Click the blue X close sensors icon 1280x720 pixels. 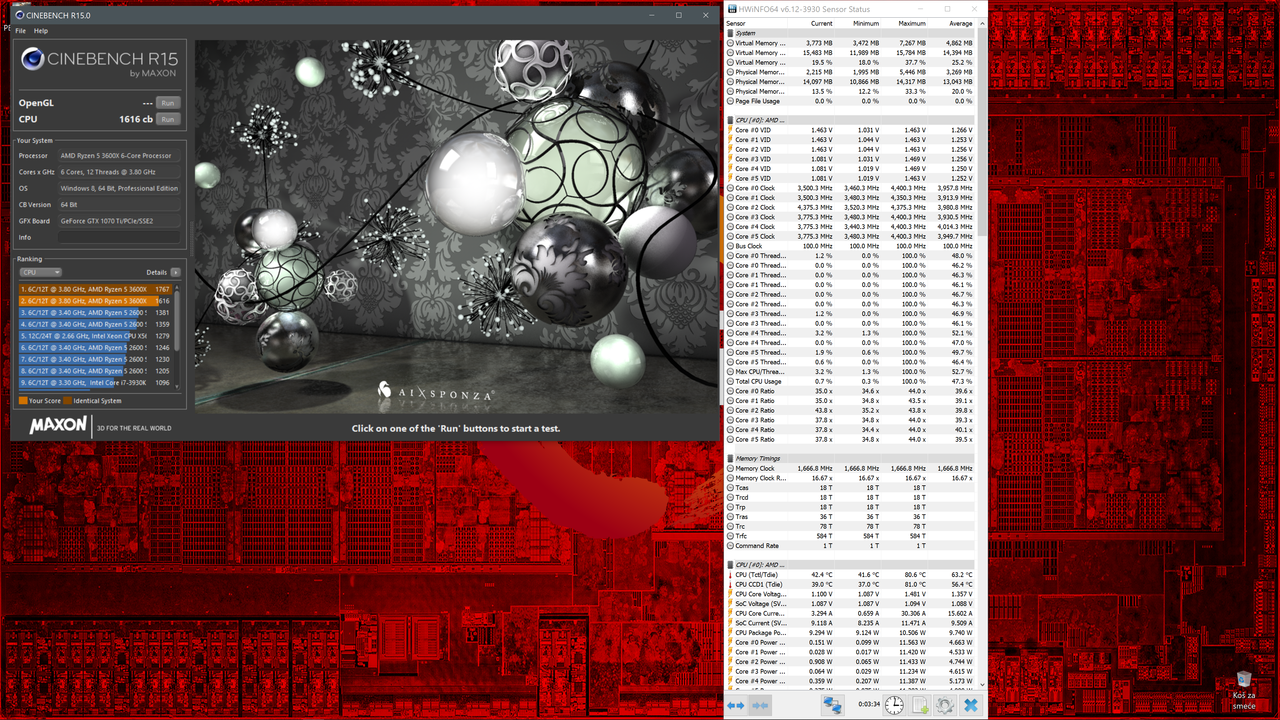pos(970,705)
